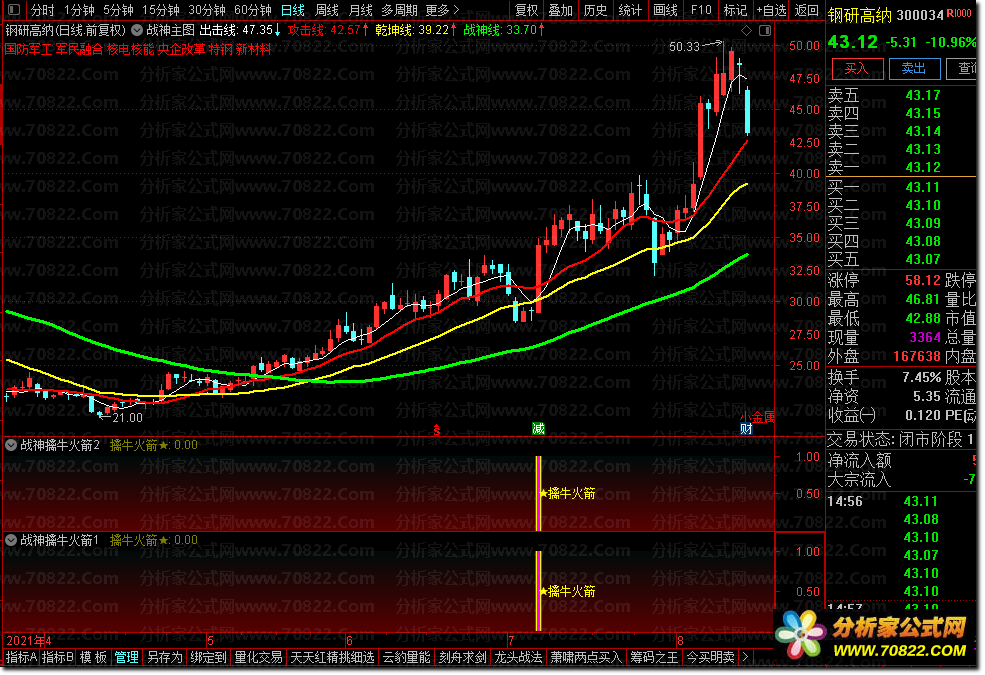
Task: Activate the 画线 drawing tool
Action: (x=665, y=10)
